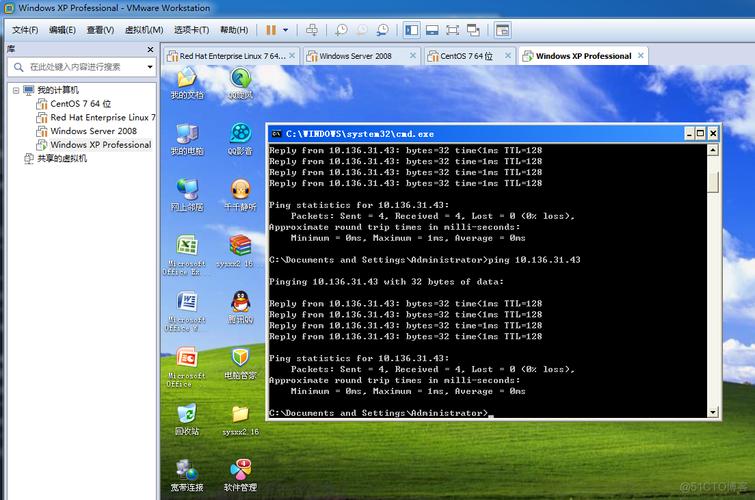Click the 软件管理 desktop icon
The height and width of the screenshot is (500, 755).
pos(240,475)
